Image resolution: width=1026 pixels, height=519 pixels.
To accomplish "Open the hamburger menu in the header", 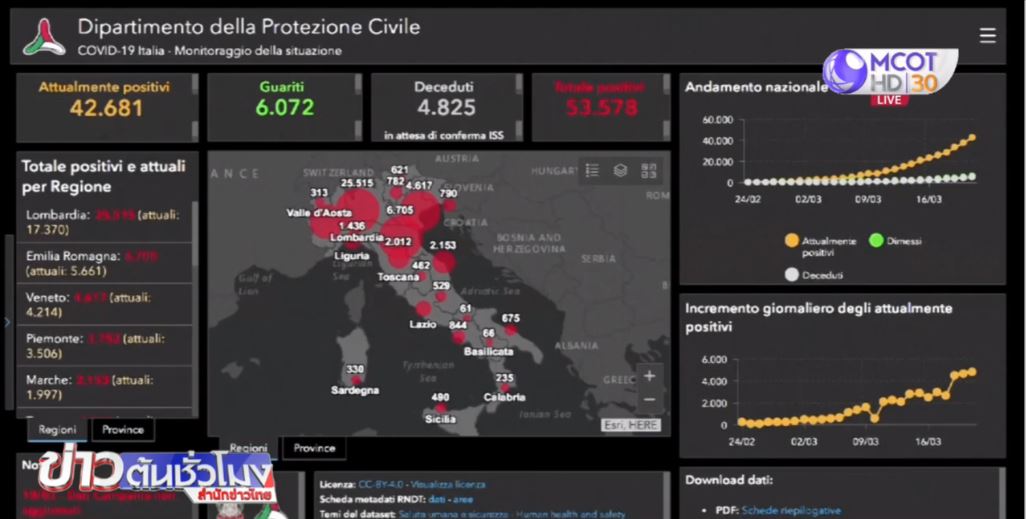I will click(x=987, y=36).
